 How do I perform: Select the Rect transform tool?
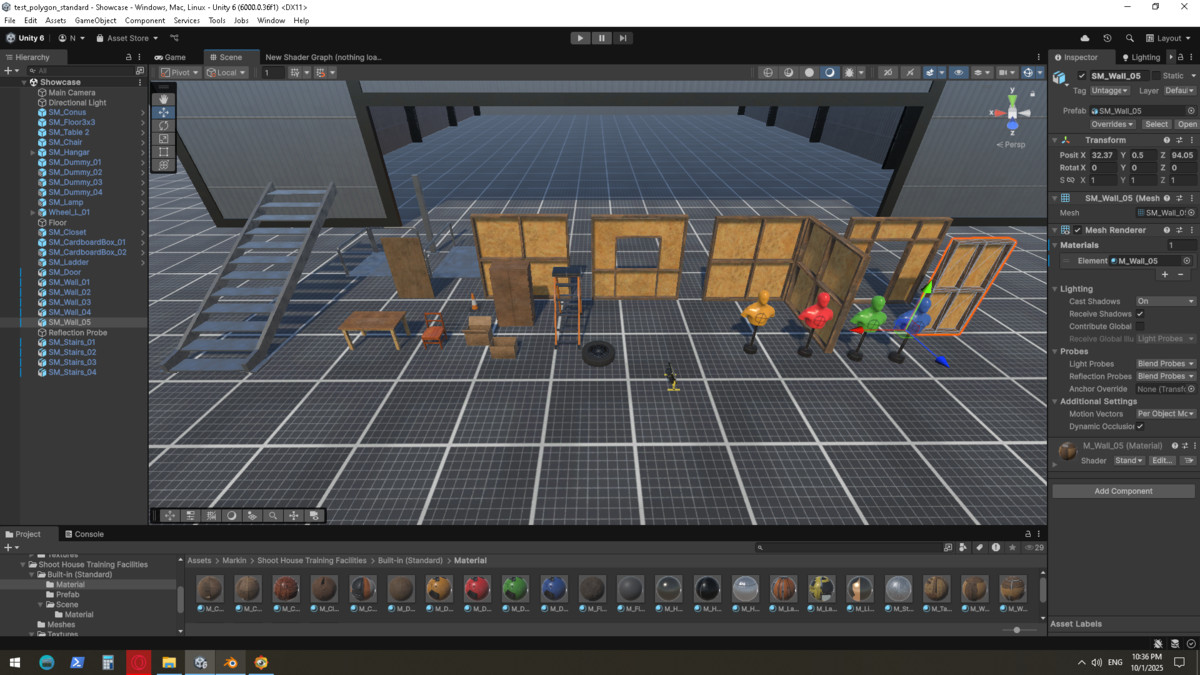(164, 152)
